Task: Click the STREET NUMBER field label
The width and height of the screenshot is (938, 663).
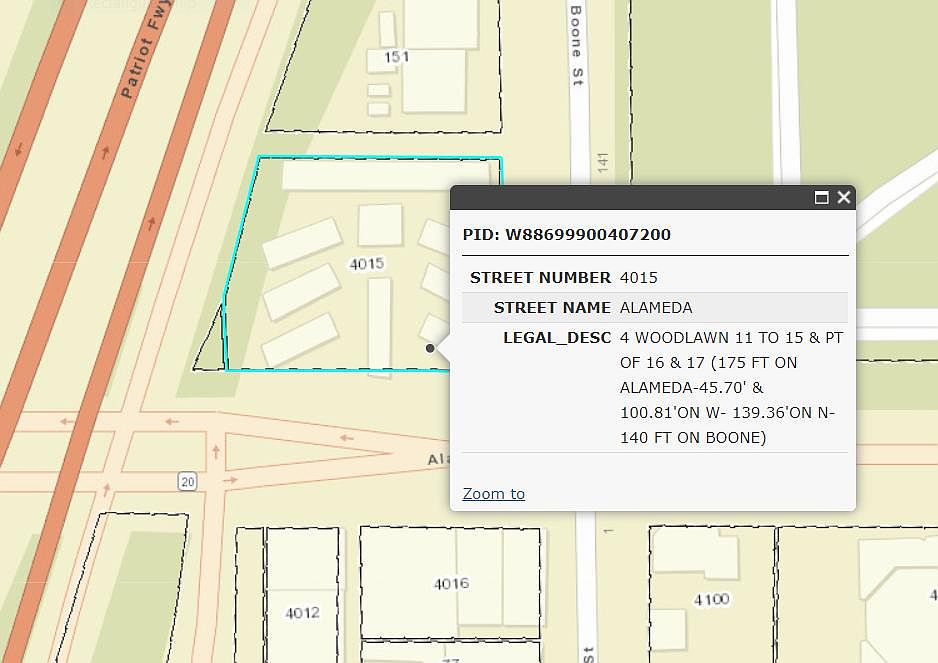Action: (540, 278)
